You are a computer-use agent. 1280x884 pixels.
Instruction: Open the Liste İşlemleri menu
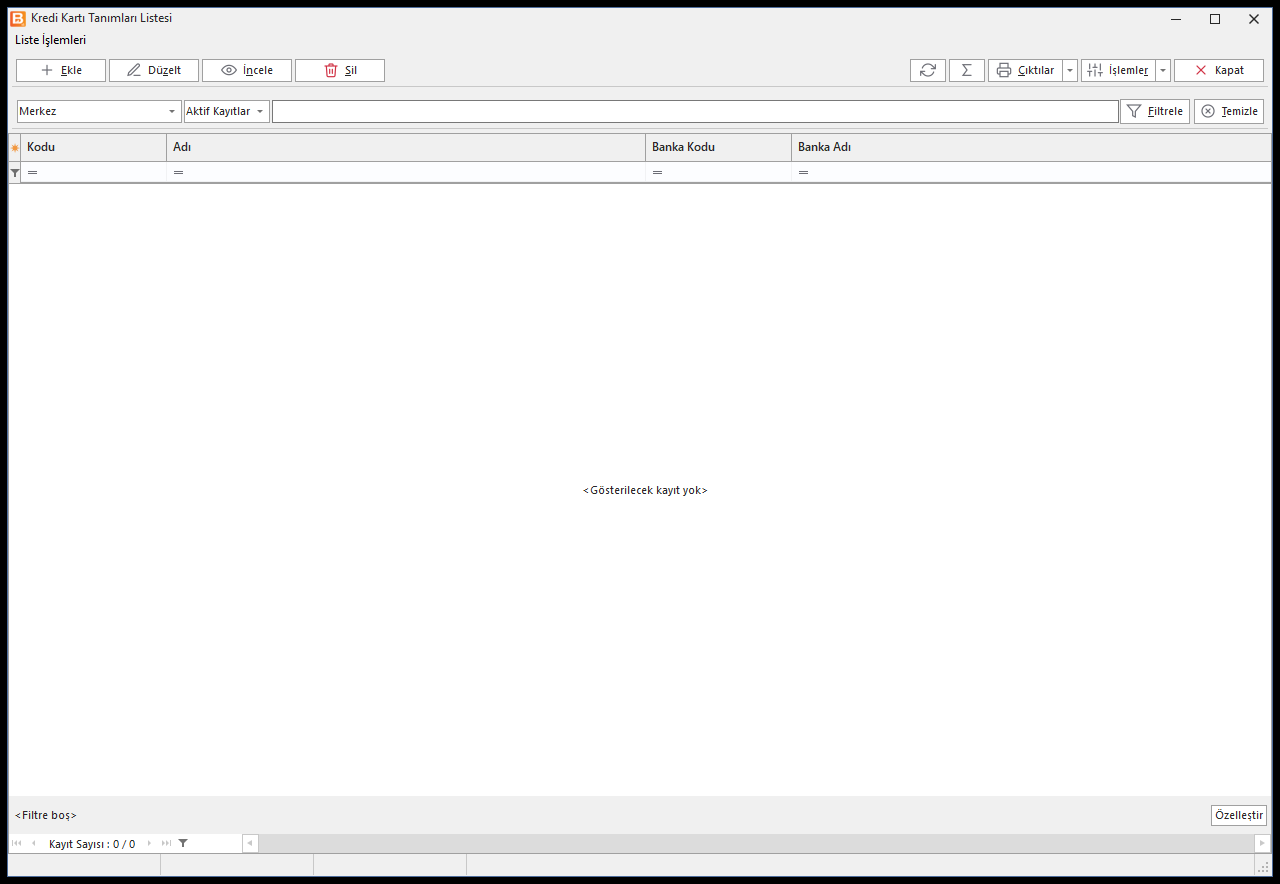coord(51,40)
